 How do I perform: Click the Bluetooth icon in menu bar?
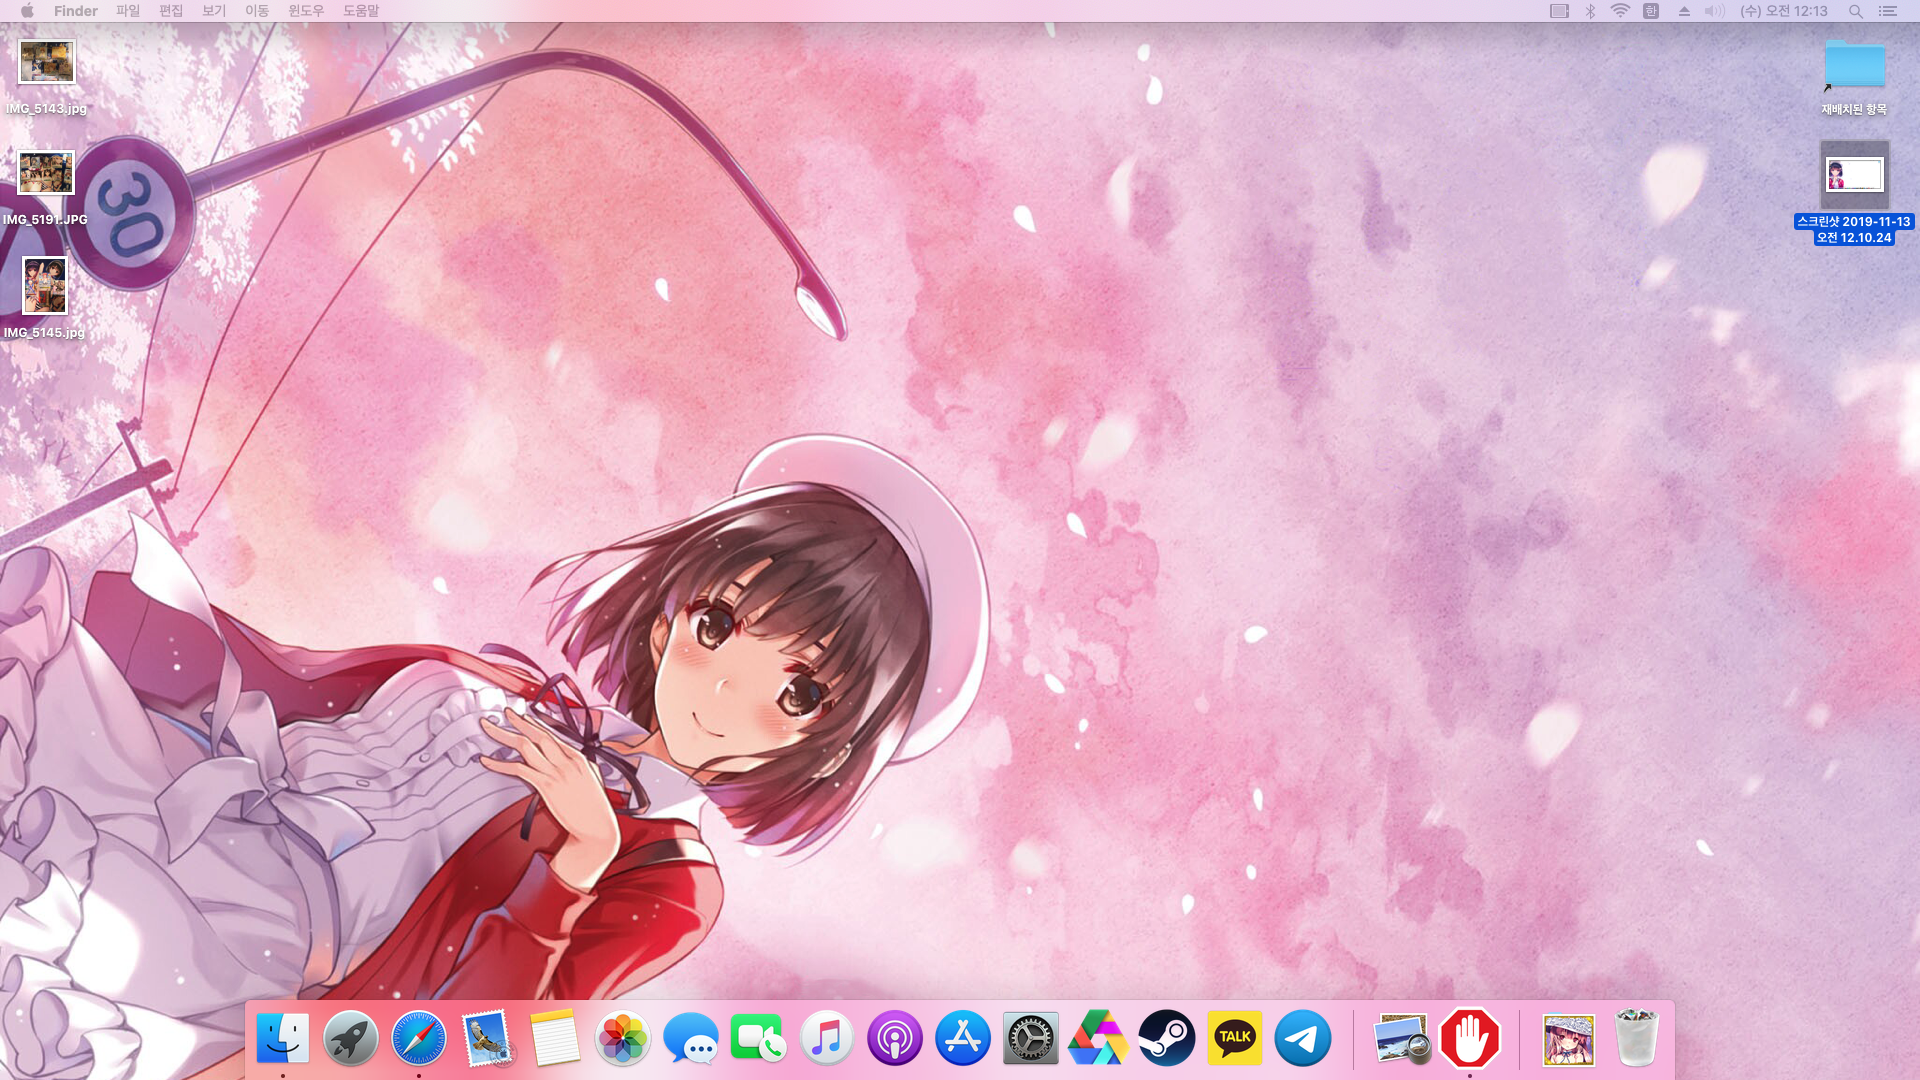1590,11
